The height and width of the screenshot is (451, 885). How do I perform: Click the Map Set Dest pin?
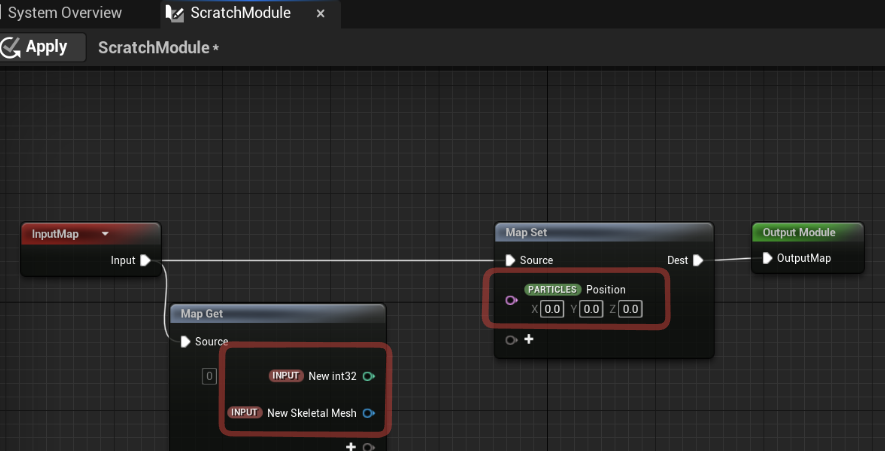(698, 260)
